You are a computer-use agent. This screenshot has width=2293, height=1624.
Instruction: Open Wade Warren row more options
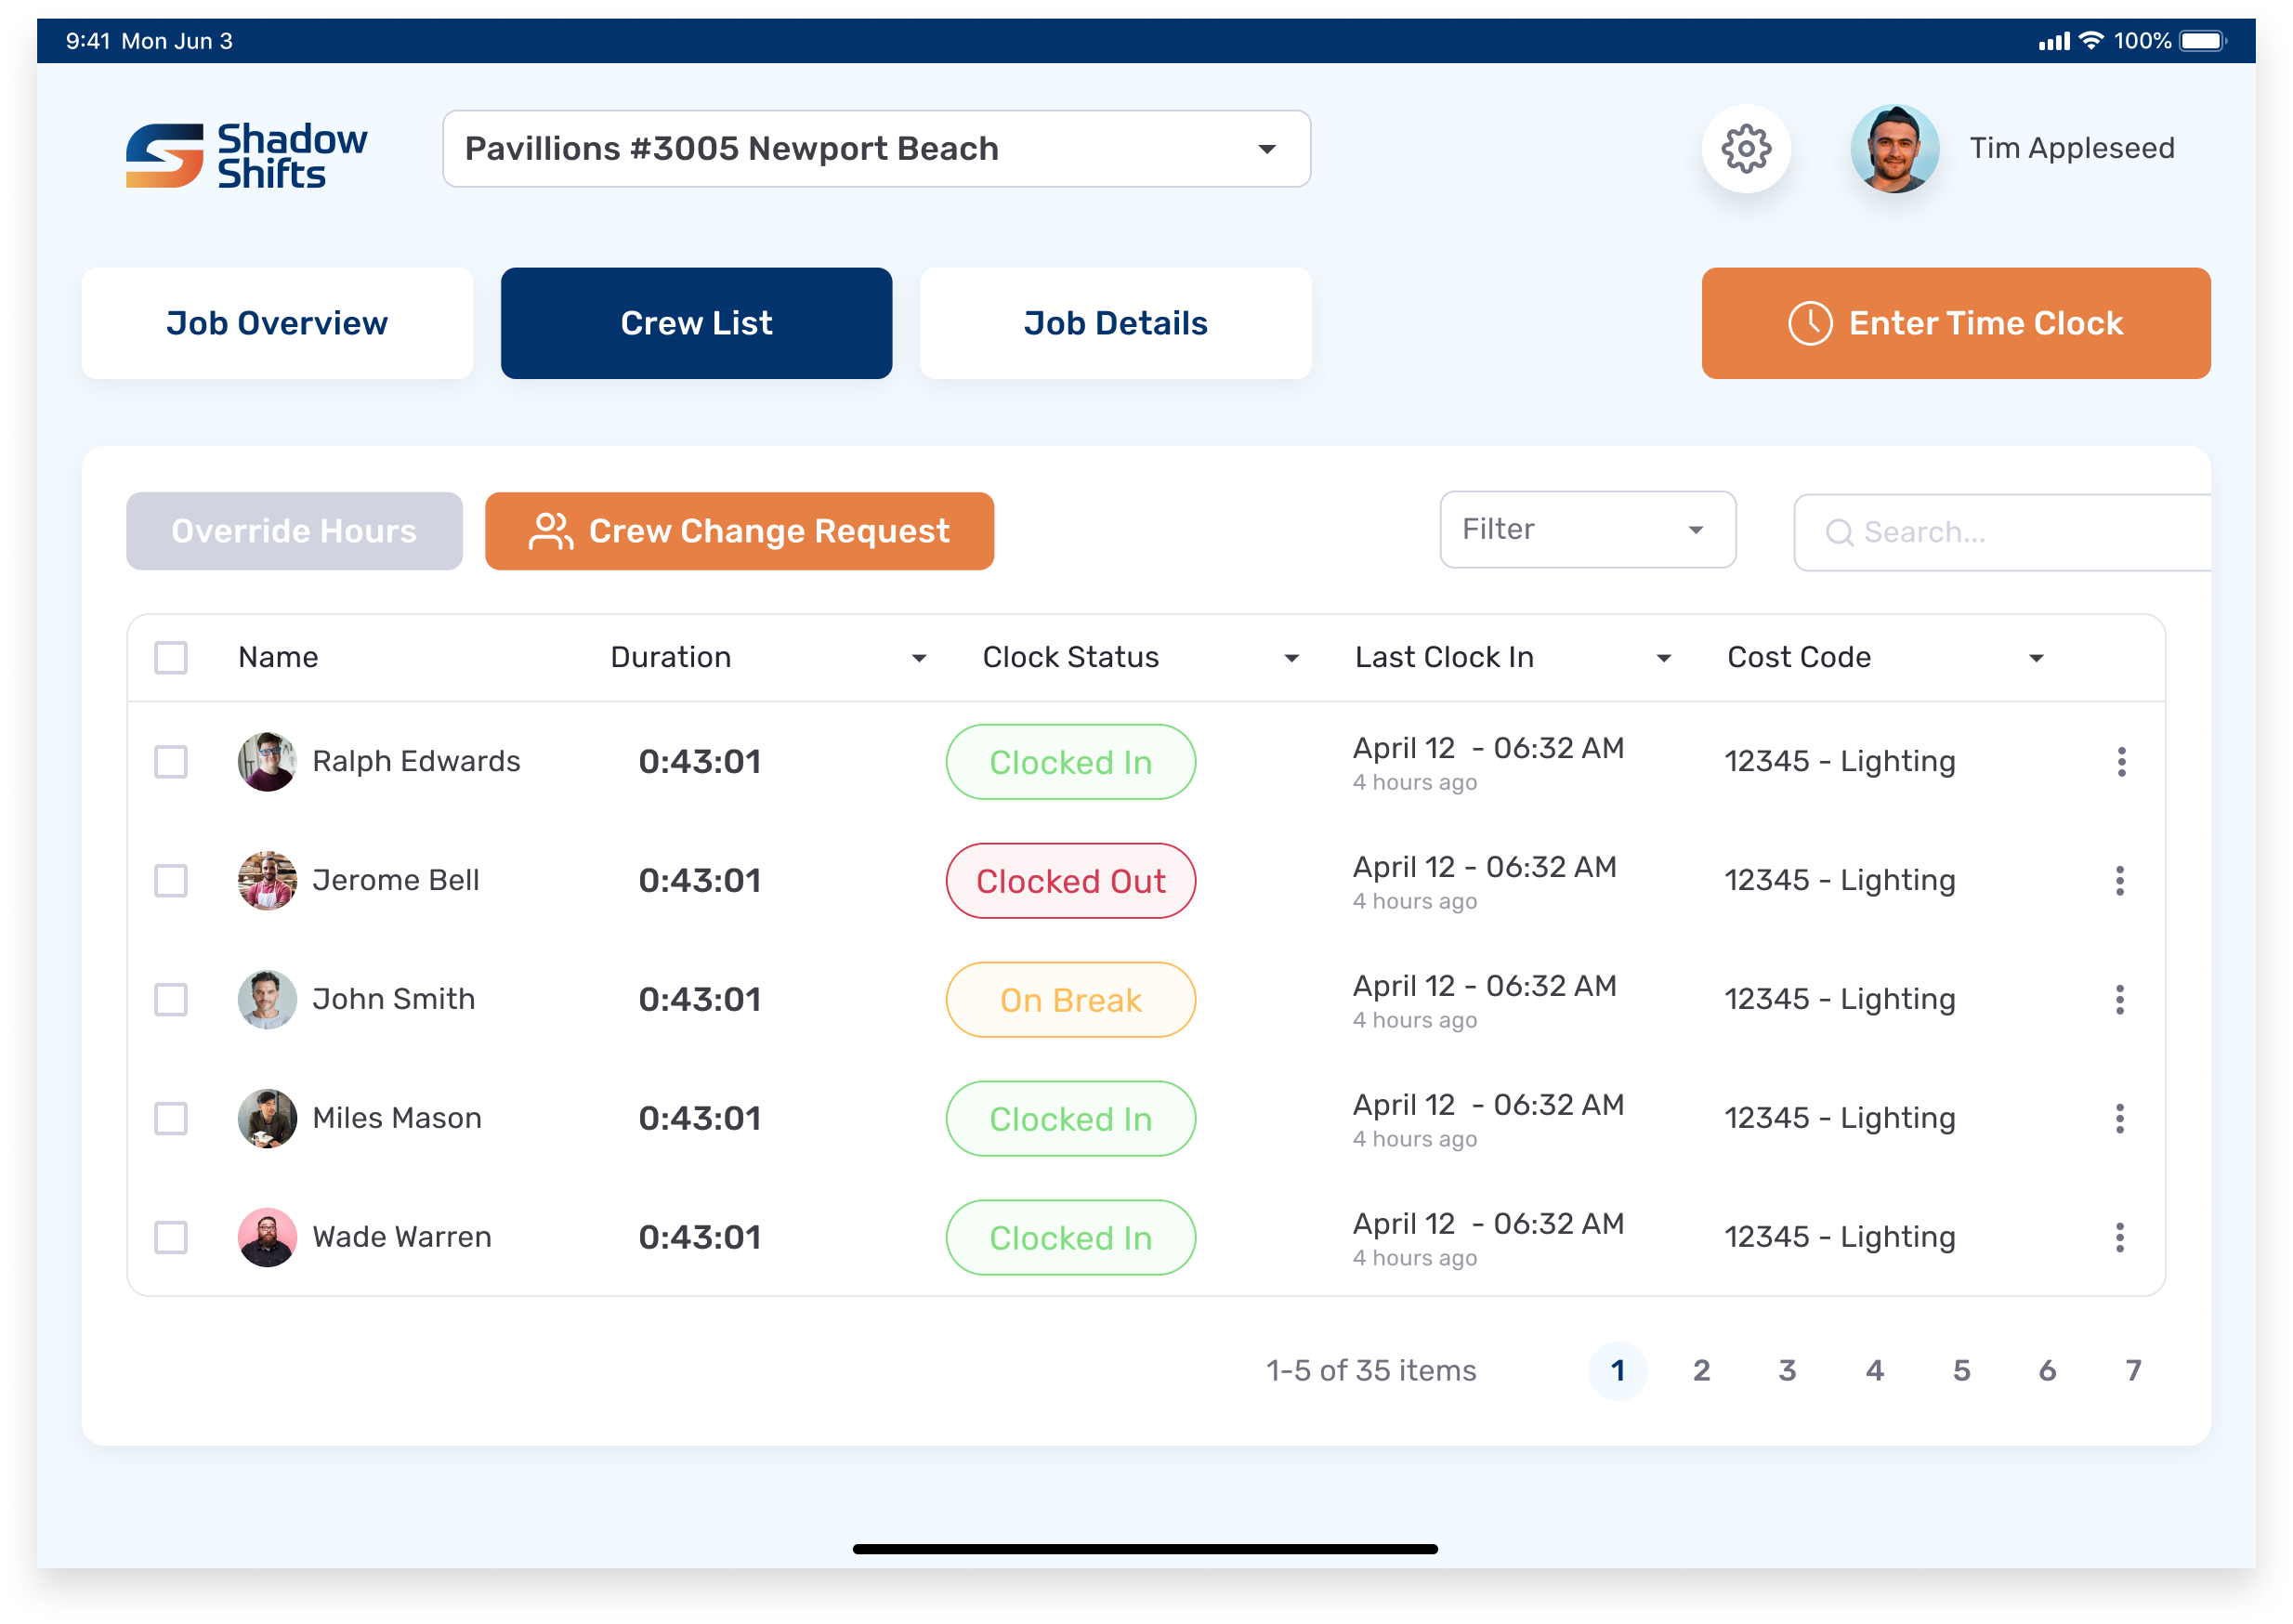click(2119, 1238)
